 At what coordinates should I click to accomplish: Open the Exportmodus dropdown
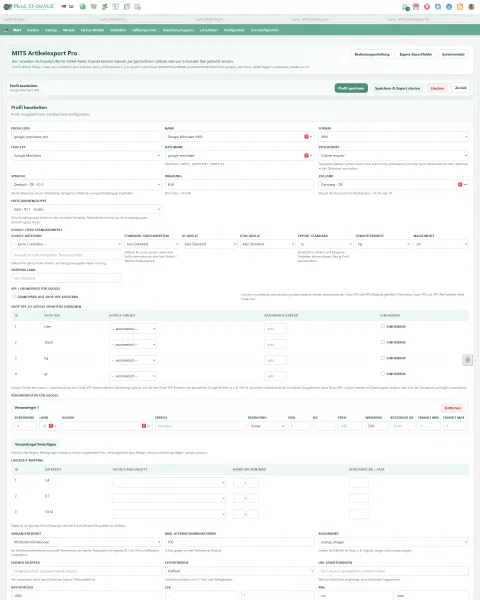240,571
